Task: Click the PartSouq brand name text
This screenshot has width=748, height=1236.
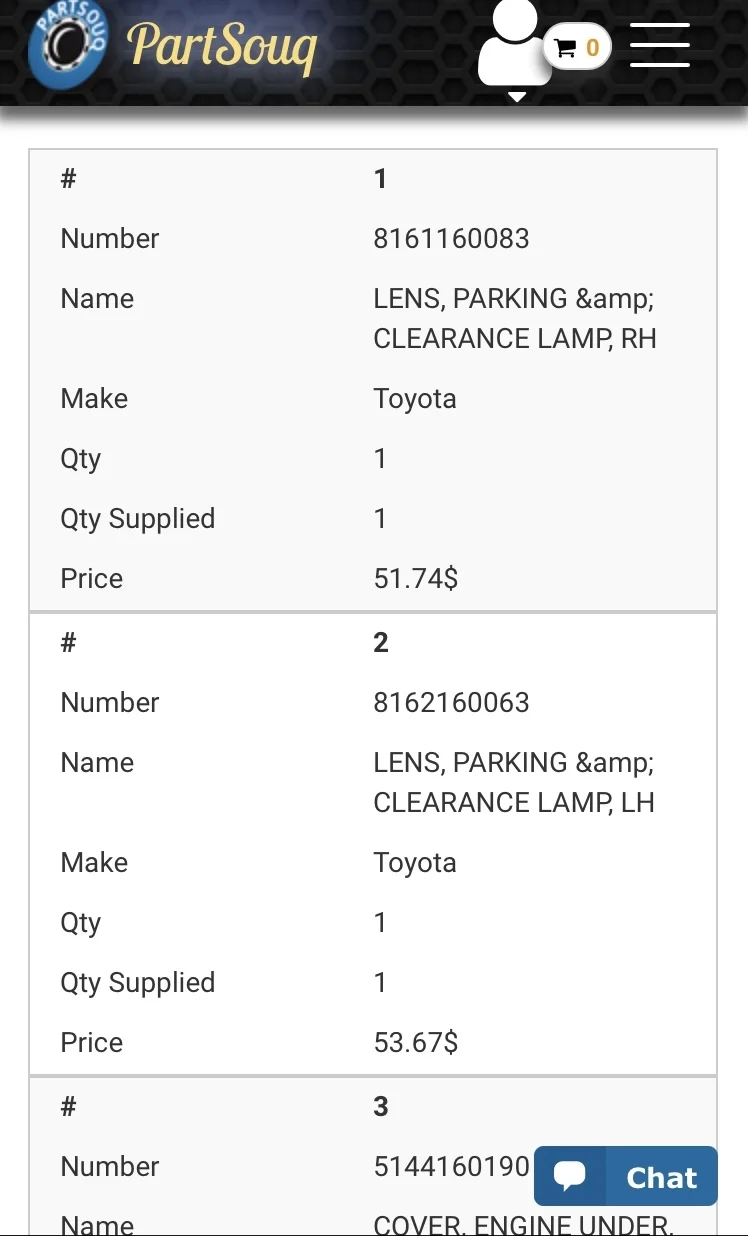Action: (x=222, y=46)
